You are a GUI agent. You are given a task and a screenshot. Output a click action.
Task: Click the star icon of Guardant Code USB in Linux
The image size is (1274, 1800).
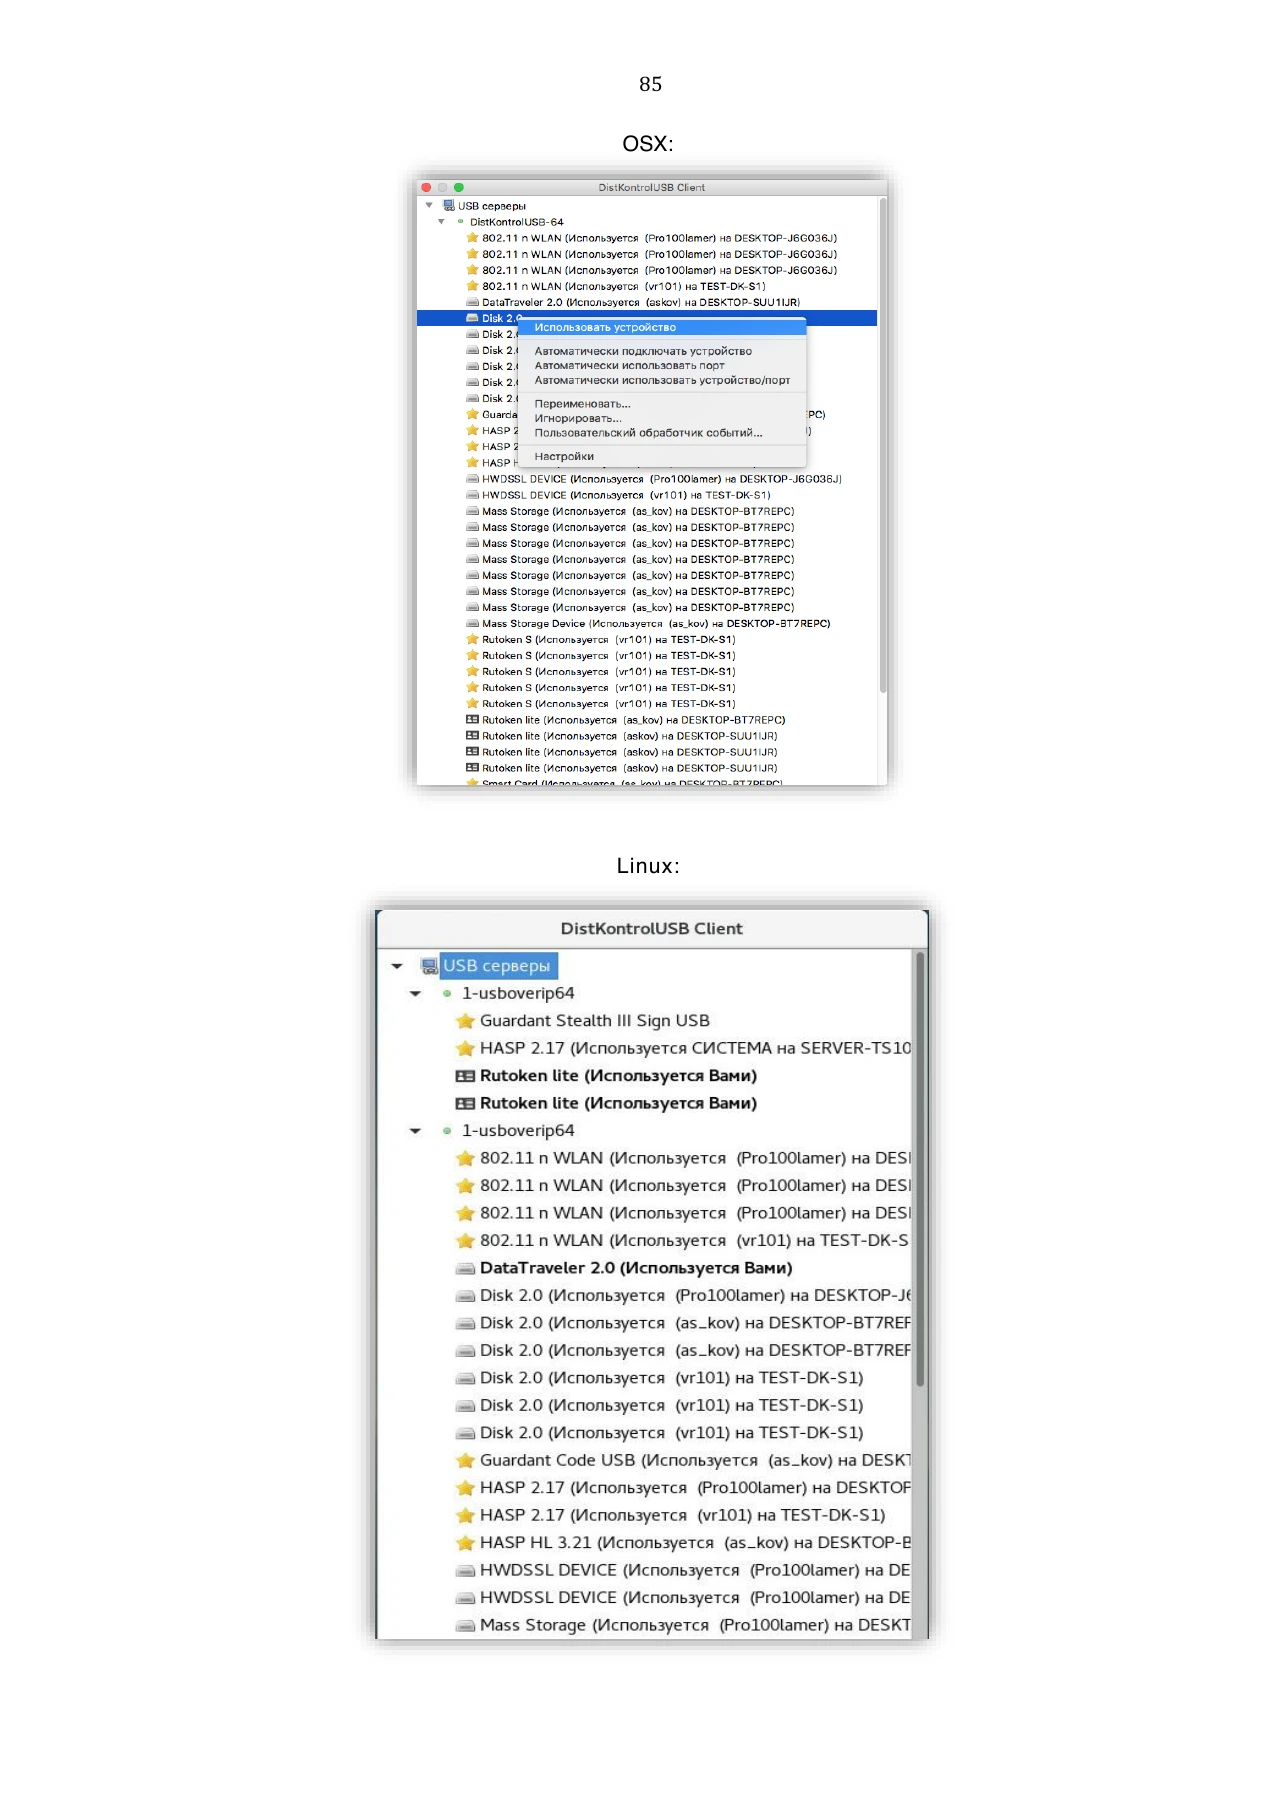coord(465,1460)
